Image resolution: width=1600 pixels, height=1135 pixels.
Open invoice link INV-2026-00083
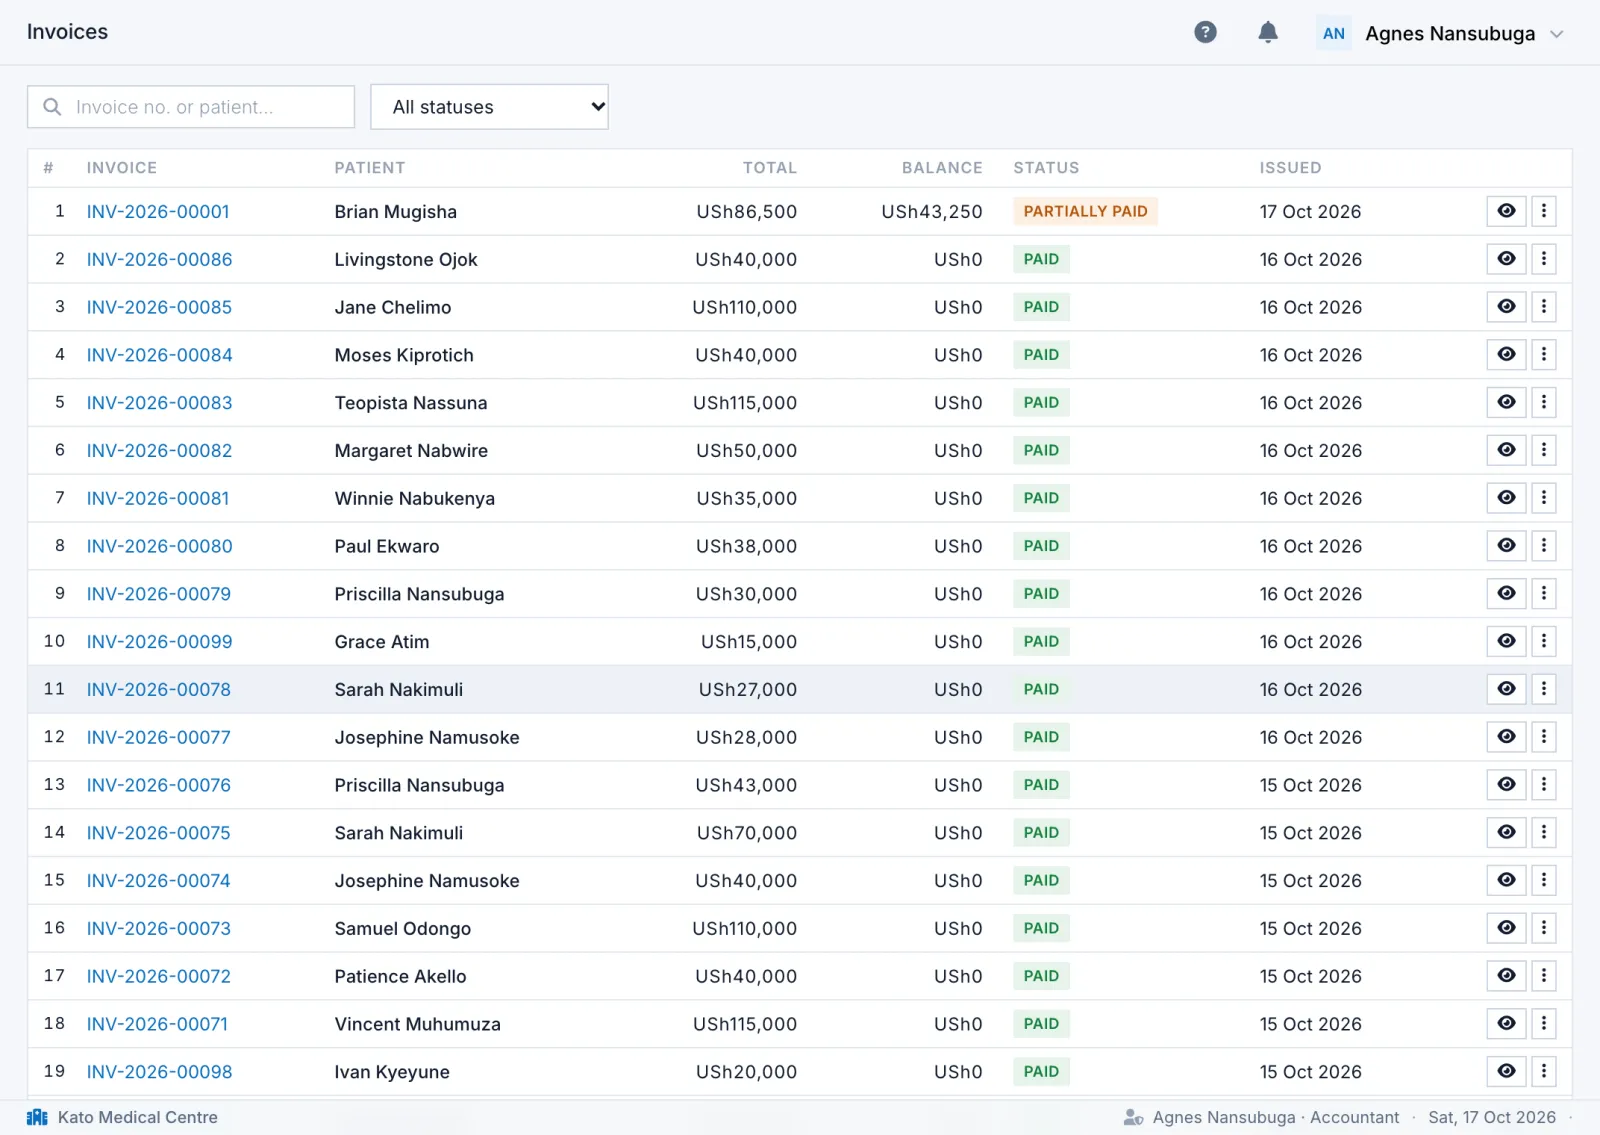pos(159,403)
